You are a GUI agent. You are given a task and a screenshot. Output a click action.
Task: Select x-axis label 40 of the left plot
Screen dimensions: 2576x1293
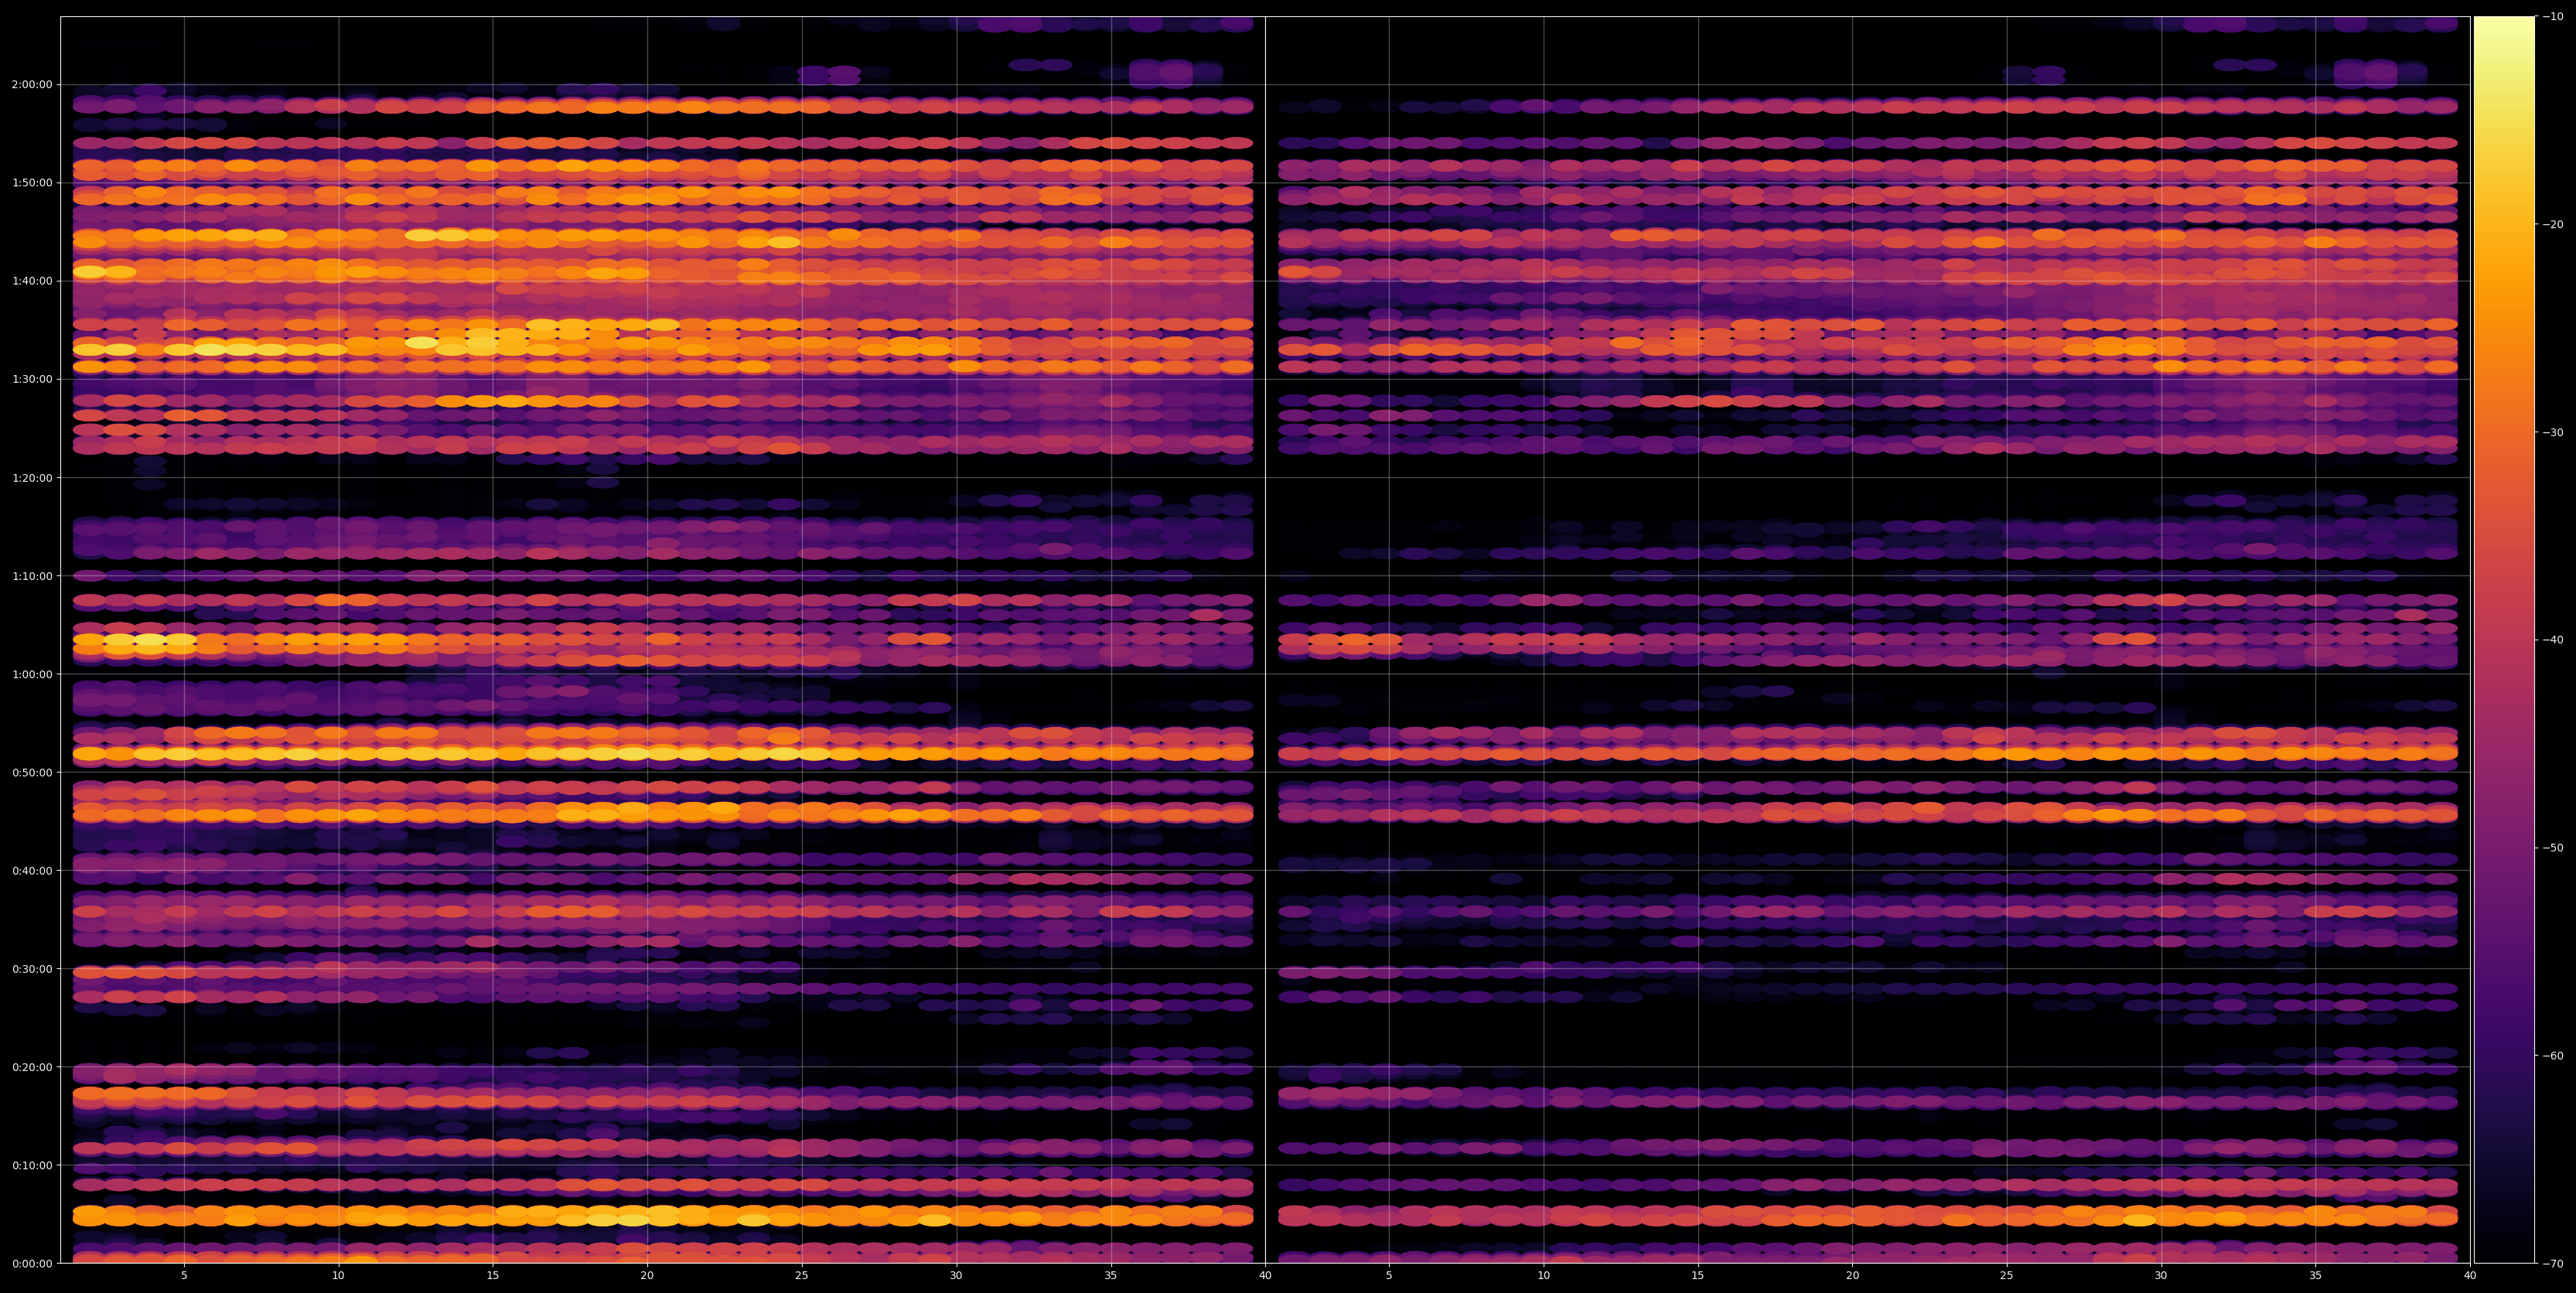tap(1265, 1276)
